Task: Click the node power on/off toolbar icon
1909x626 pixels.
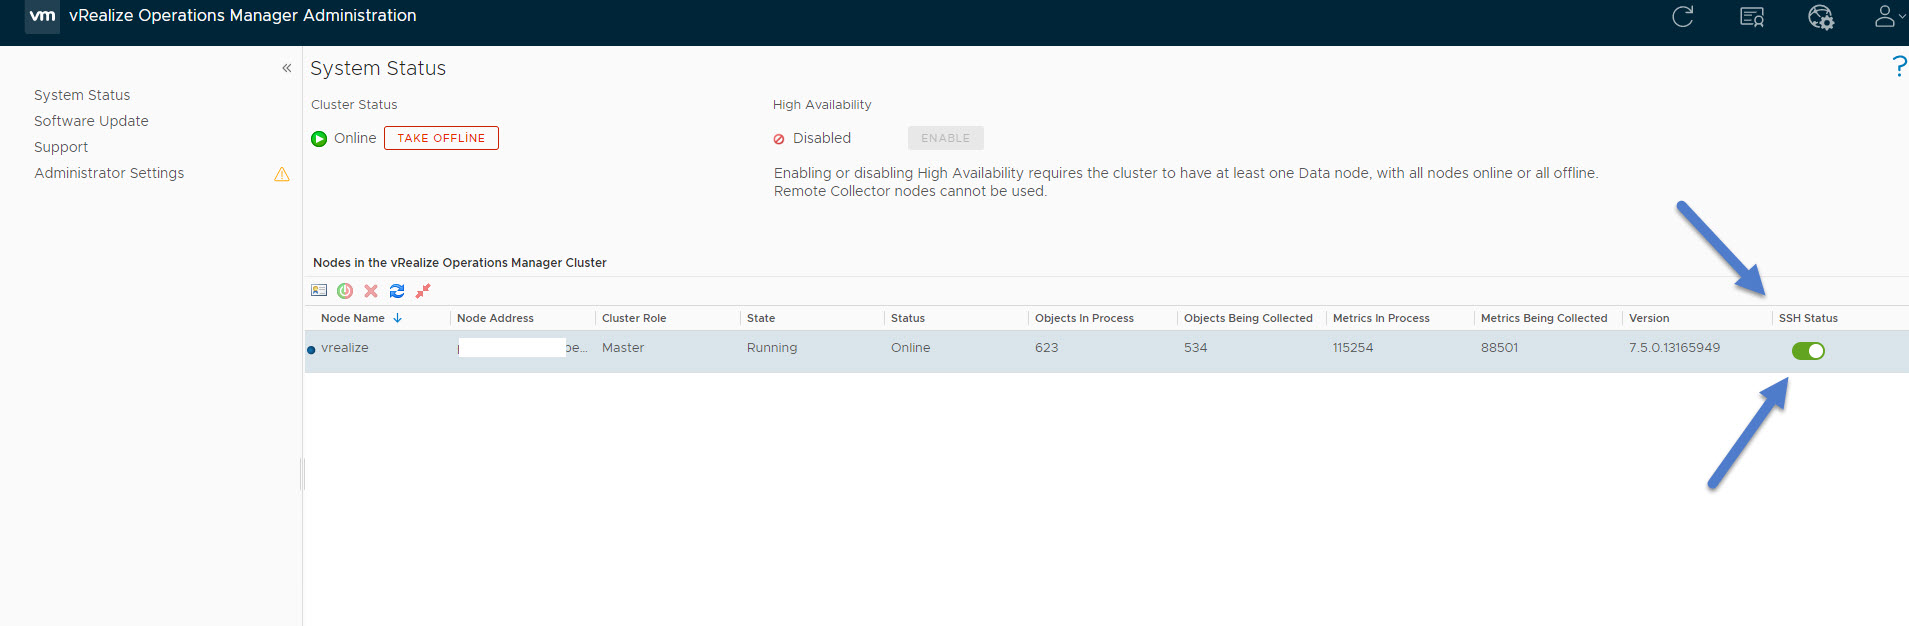Action: coord(345,291)
